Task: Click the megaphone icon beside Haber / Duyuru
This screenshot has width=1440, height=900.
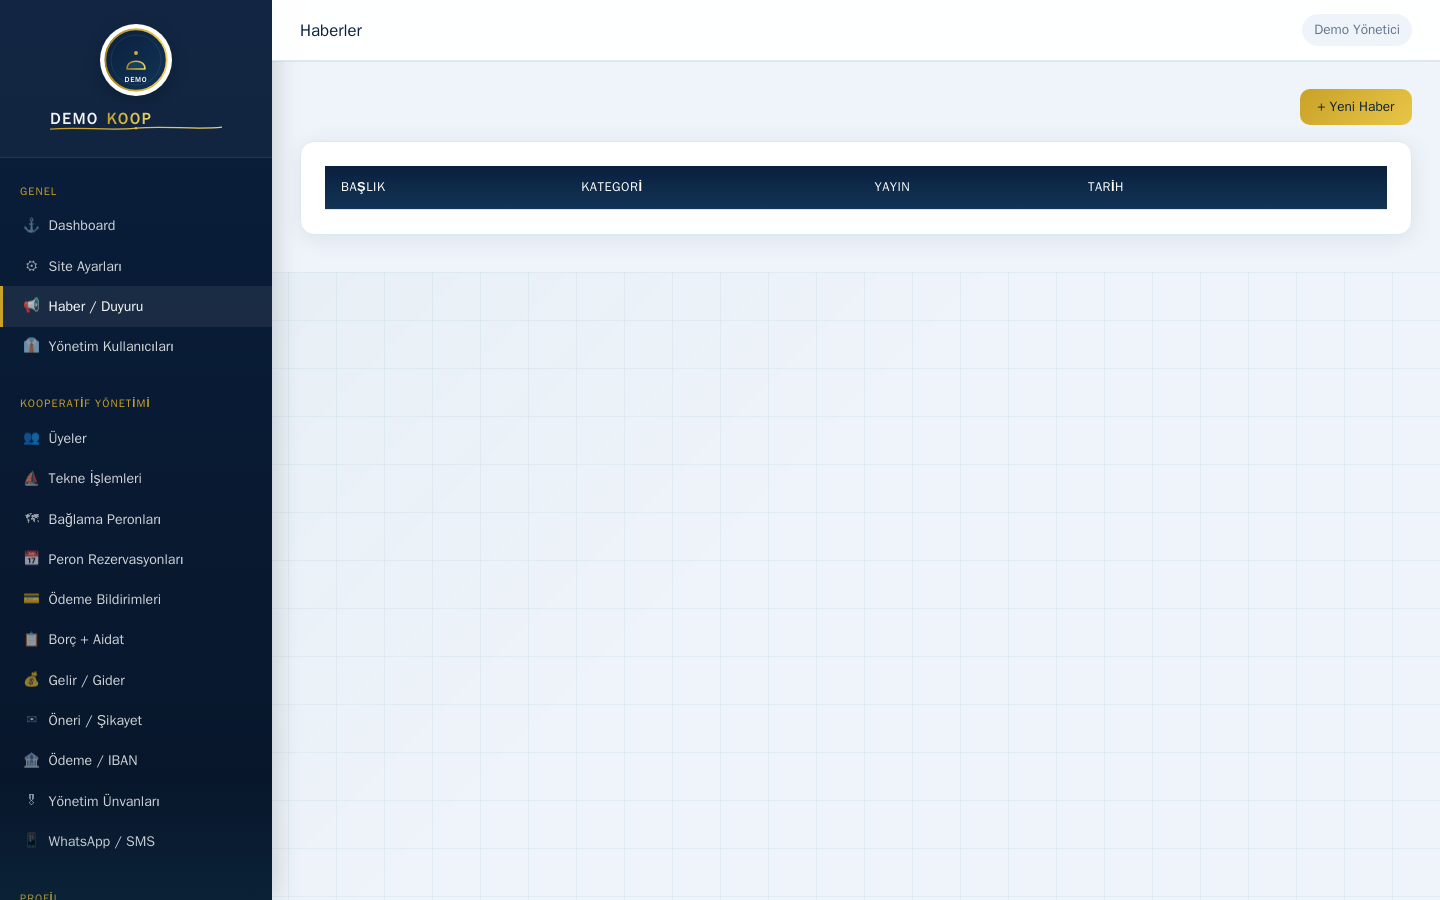Action: [31, 306]
